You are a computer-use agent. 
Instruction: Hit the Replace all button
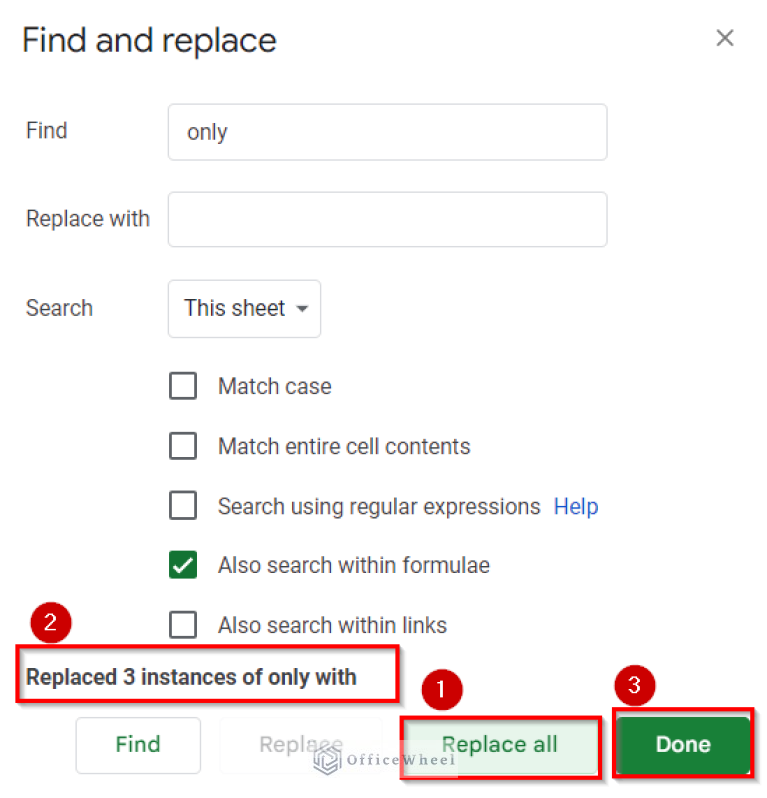click(x=500, y=745)
